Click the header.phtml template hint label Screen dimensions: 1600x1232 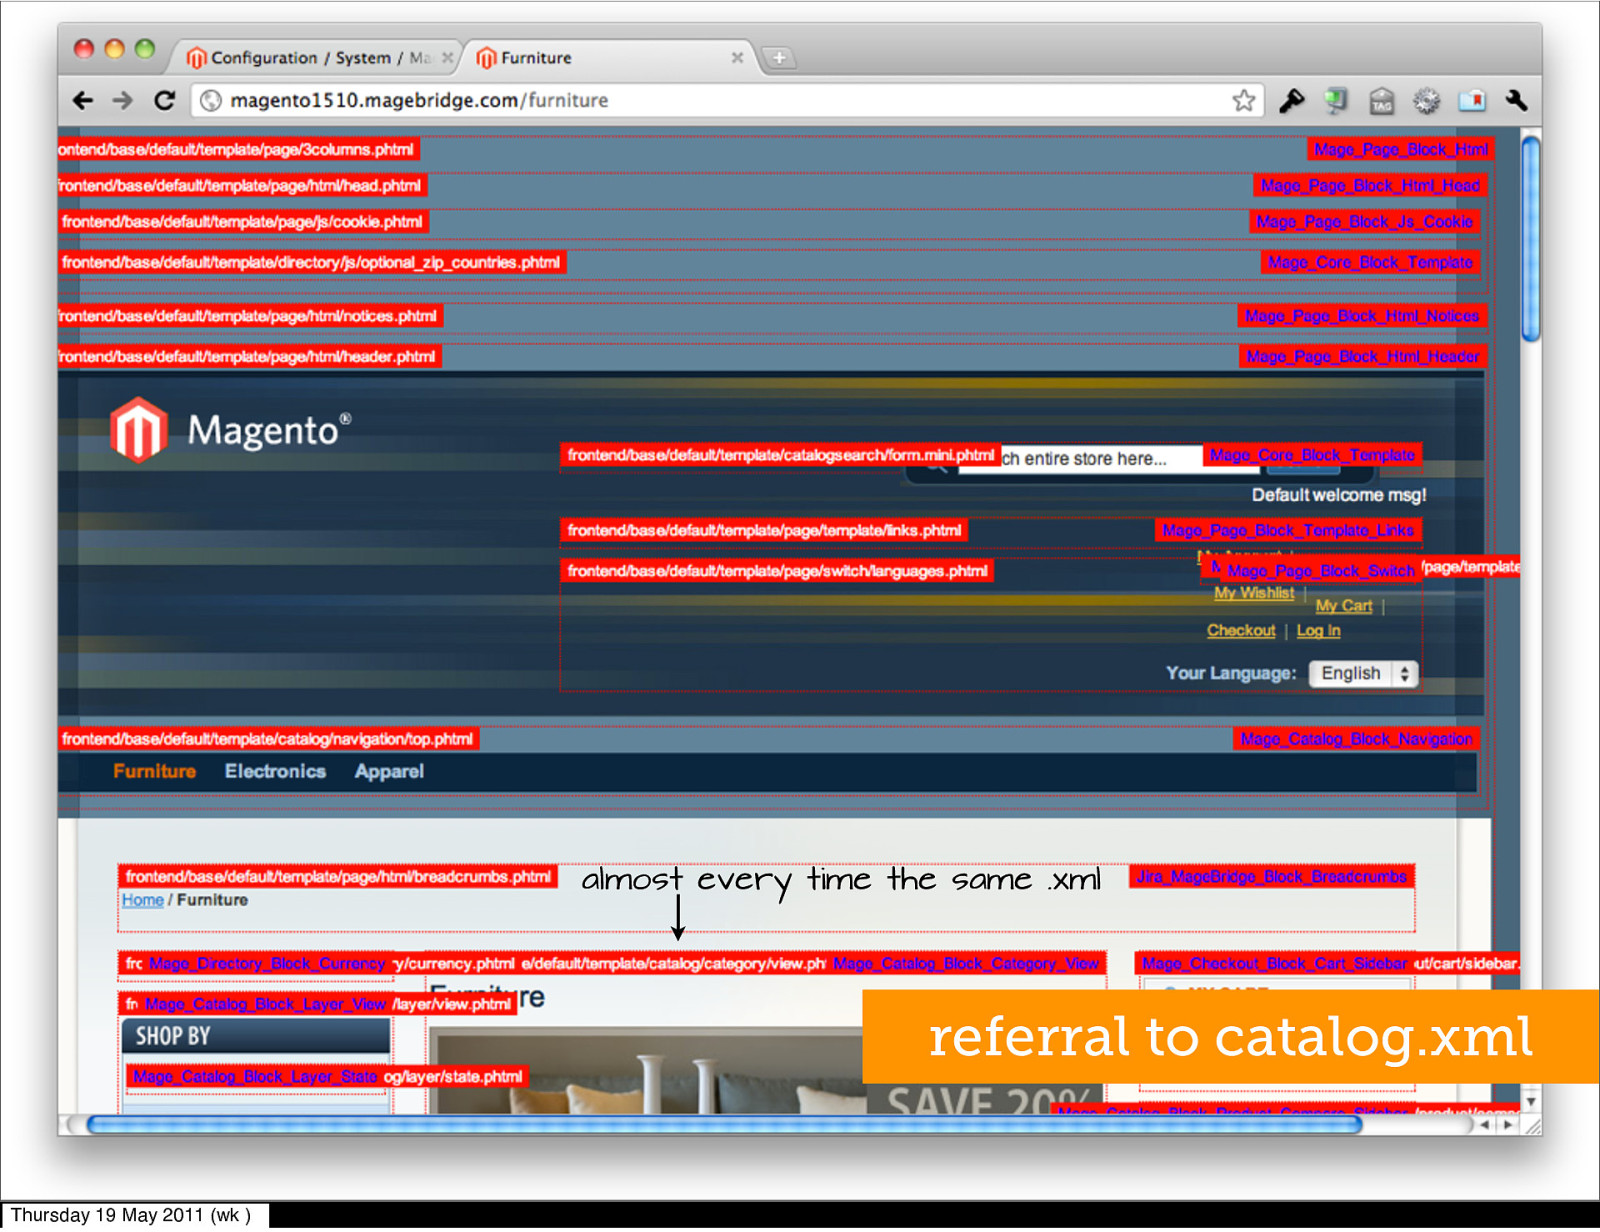[x=249, y=356]
